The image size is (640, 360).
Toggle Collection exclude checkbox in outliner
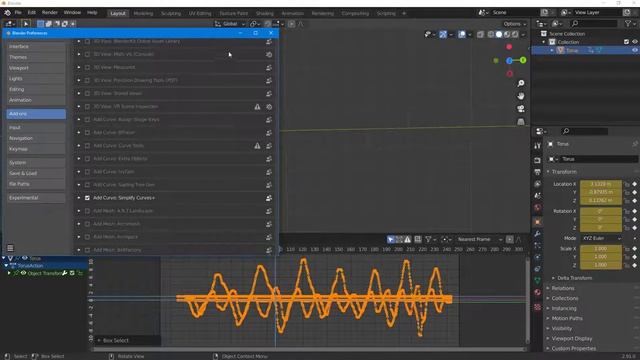coord(627,42)
